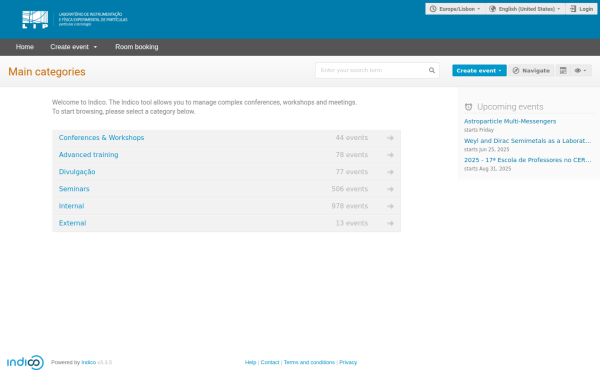Open the Europe/Lisbon timezone dropdown
The height and width of the screenshot is (375, 600).
[x=455, y=9]
